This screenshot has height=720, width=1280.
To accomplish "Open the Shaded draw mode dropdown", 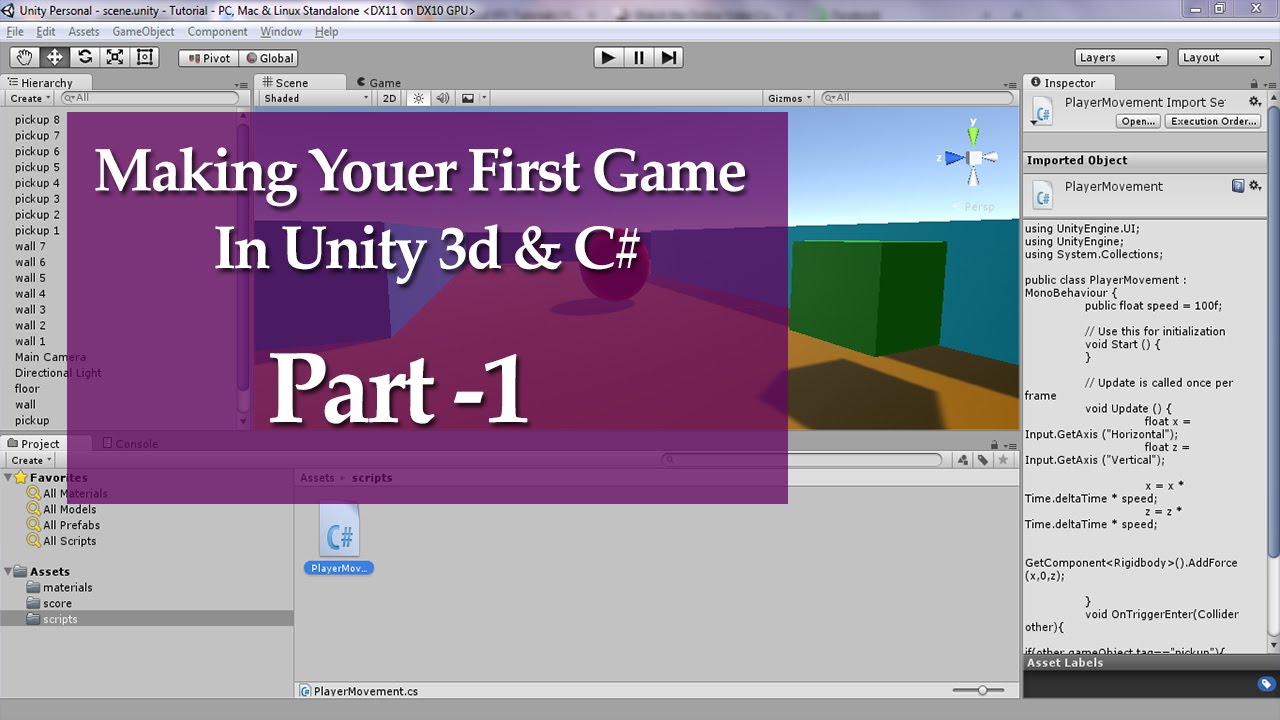I will [x=315, y=98].
